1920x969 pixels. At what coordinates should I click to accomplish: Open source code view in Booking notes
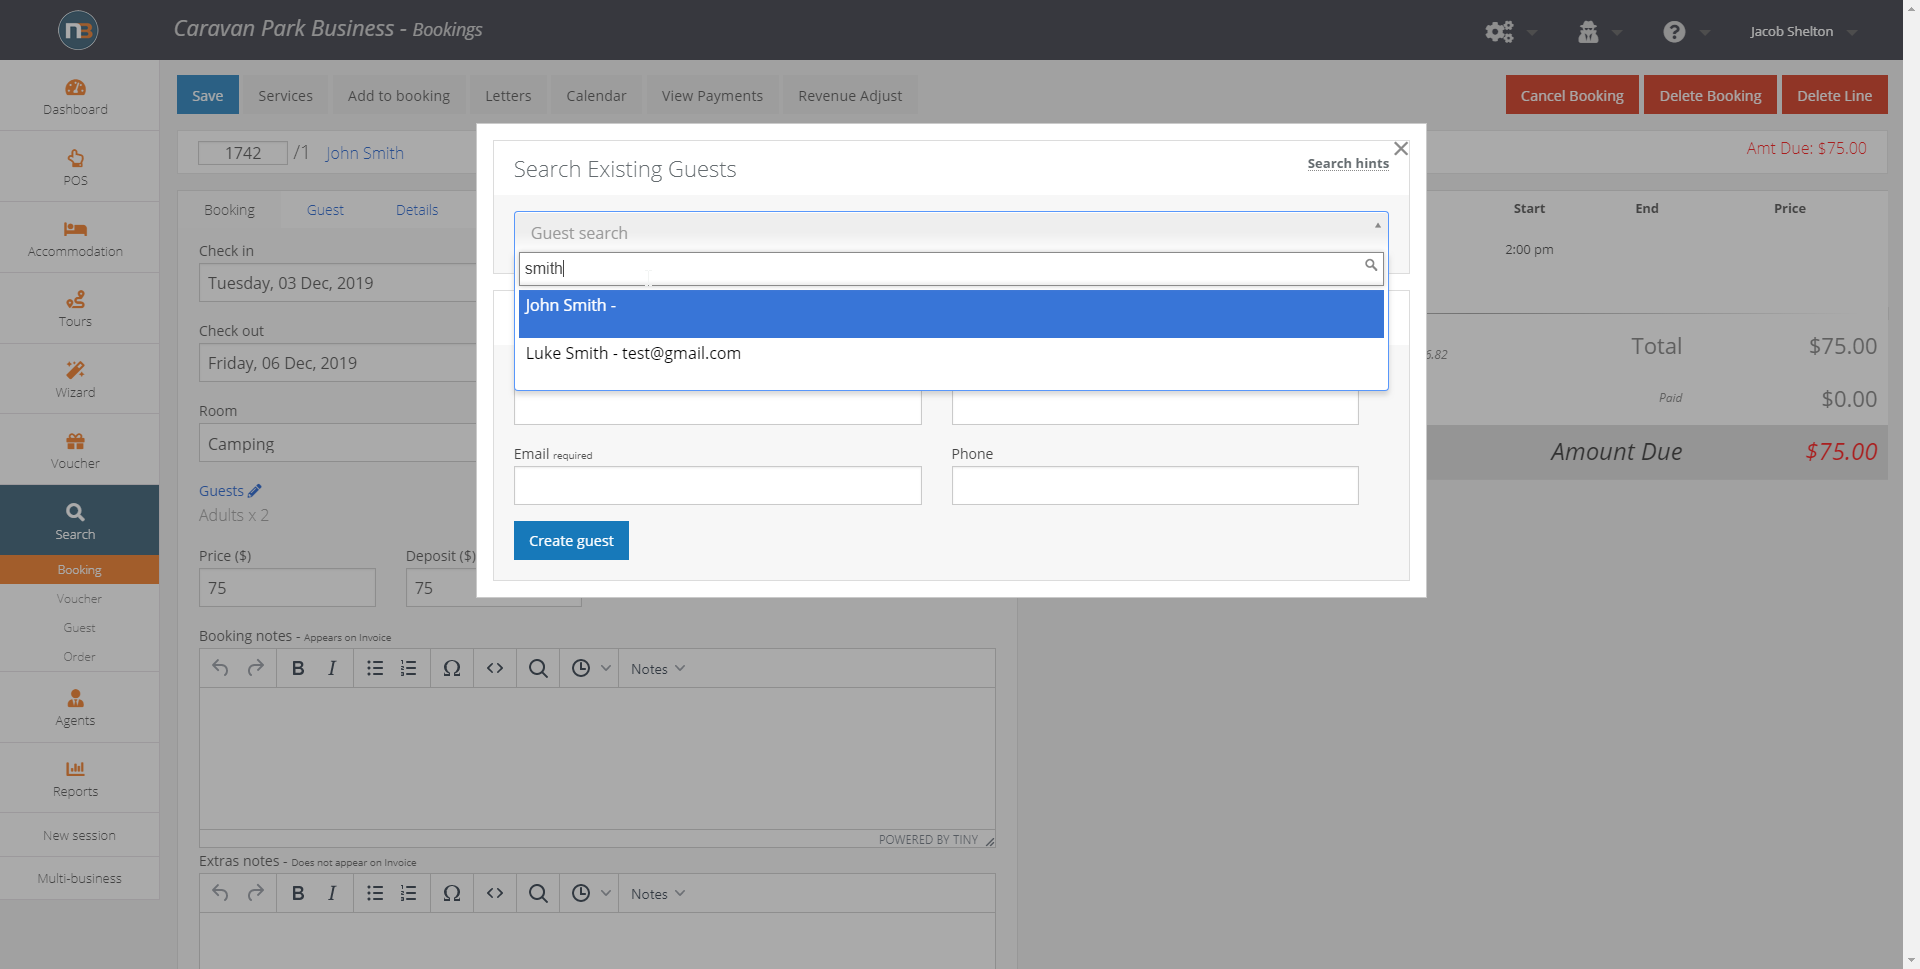click(x=495, y=668)
